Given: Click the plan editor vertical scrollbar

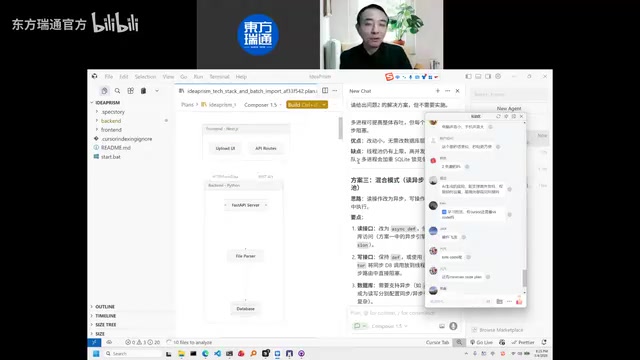Looking at the screenshot, I should click(x=340, y=128).
